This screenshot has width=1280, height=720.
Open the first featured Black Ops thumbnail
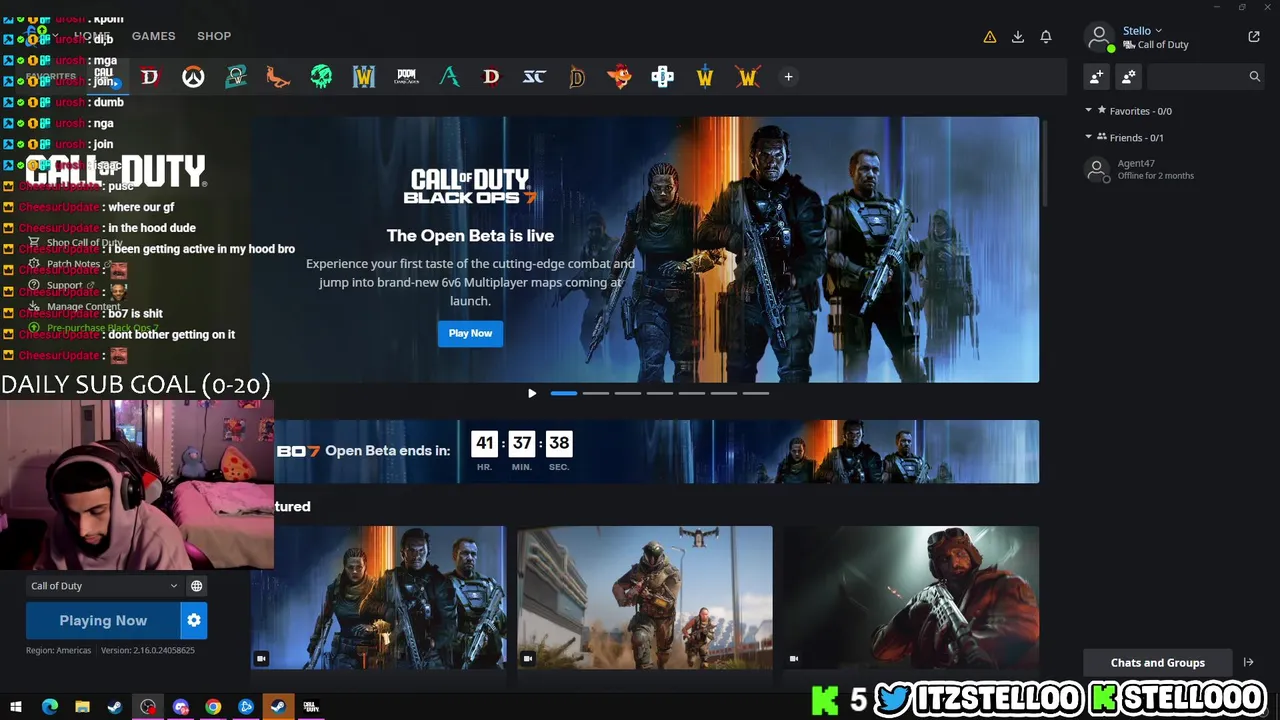(x=378, y=598)
